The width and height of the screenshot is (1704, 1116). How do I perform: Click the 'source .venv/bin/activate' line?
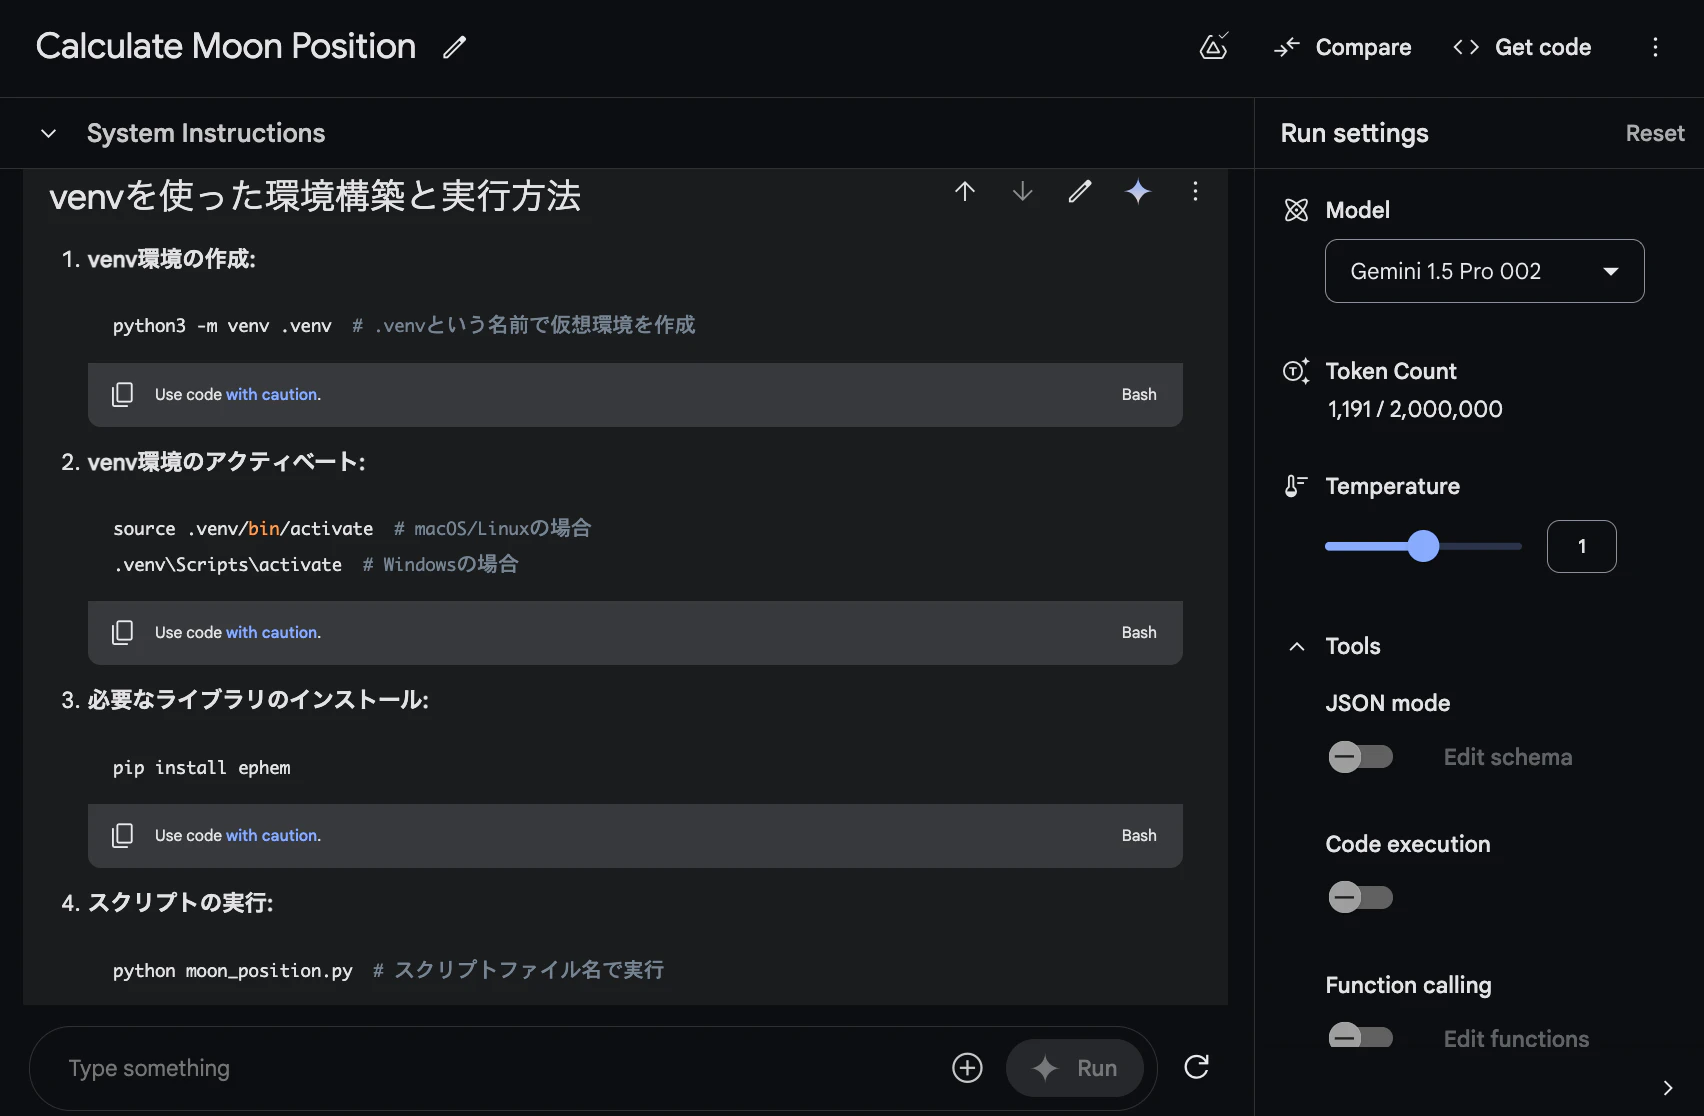coord(243,528)
